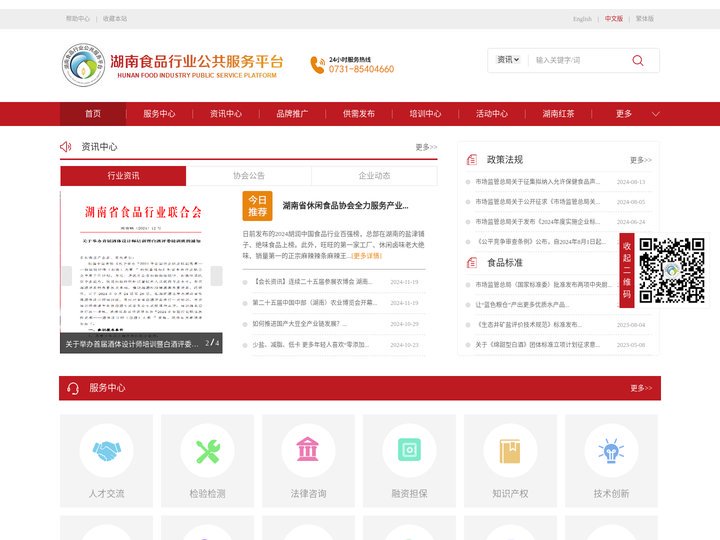Click the 服务中心 headset icon
Screen dimensions: 720x540
73,388
